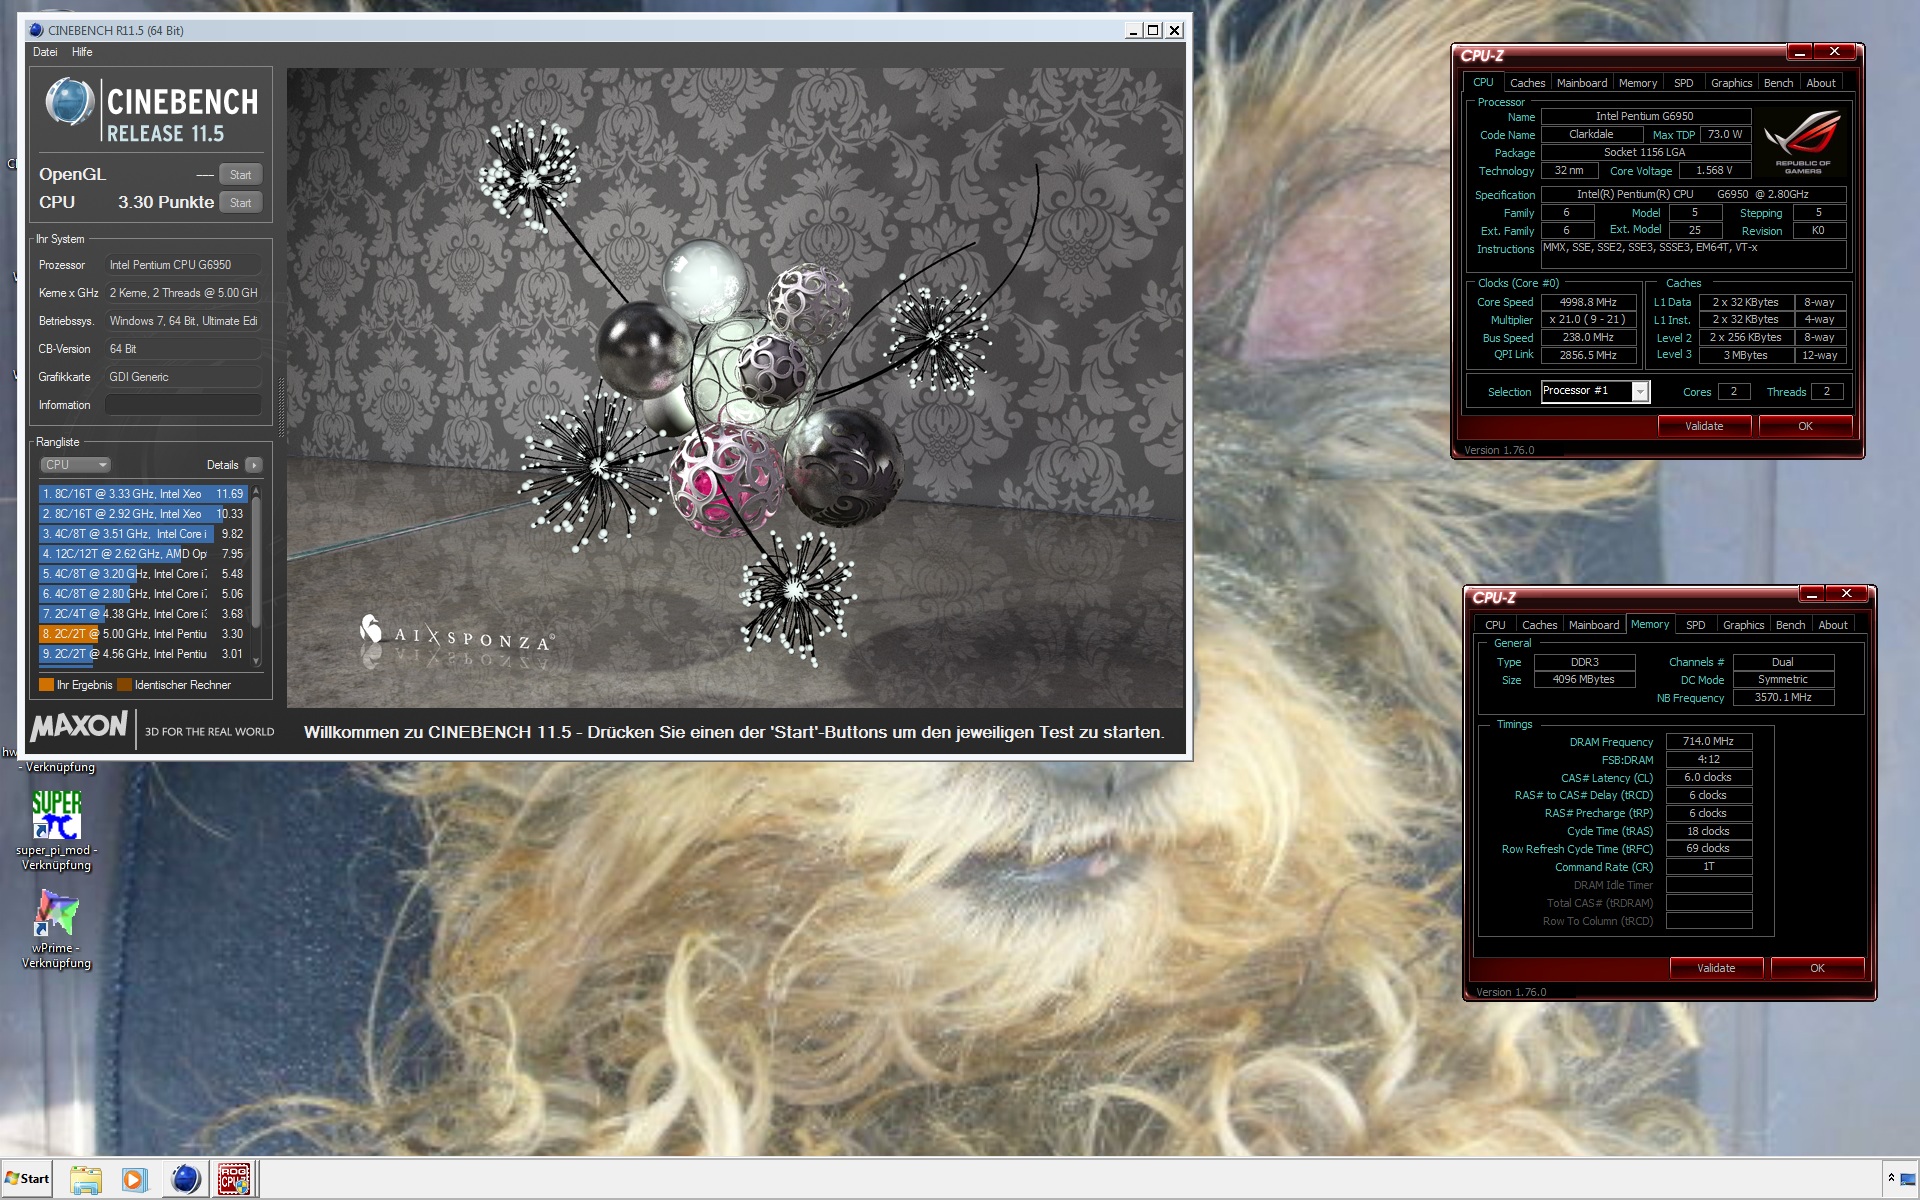Minimize the Cinebench window
The image size is (1920, 1200).
[x=1133, y=30]
